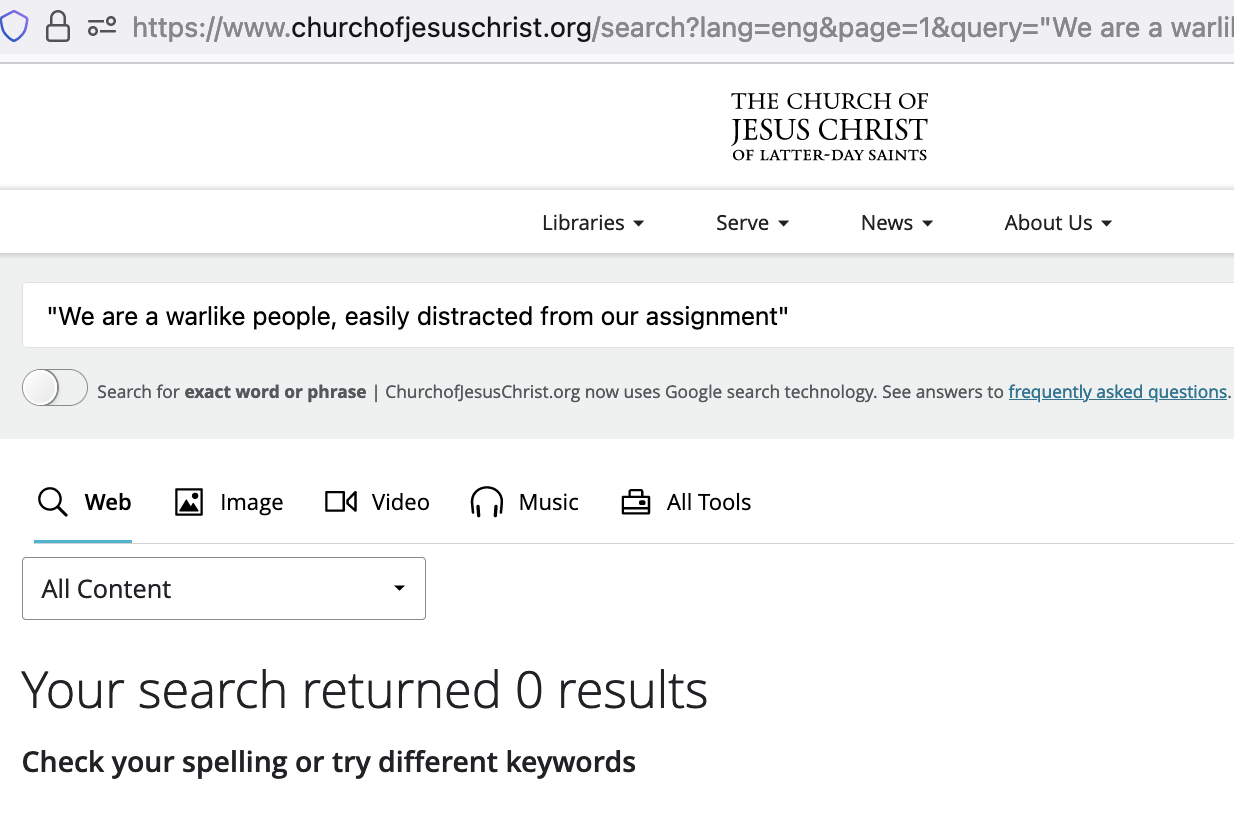The image size is (1234, 818).
Task: Click the Church of Jesus Christ logo
Action: tap(829, 126)
